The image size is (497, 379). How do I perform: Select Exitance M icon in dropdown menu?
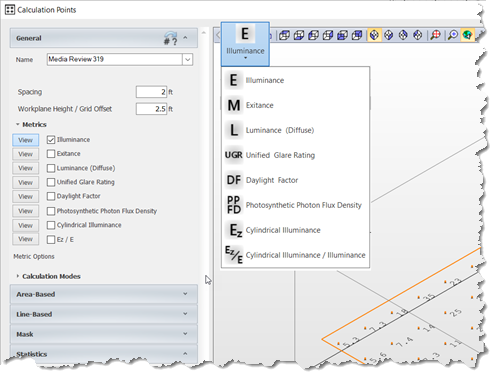[x=234, y=105]
